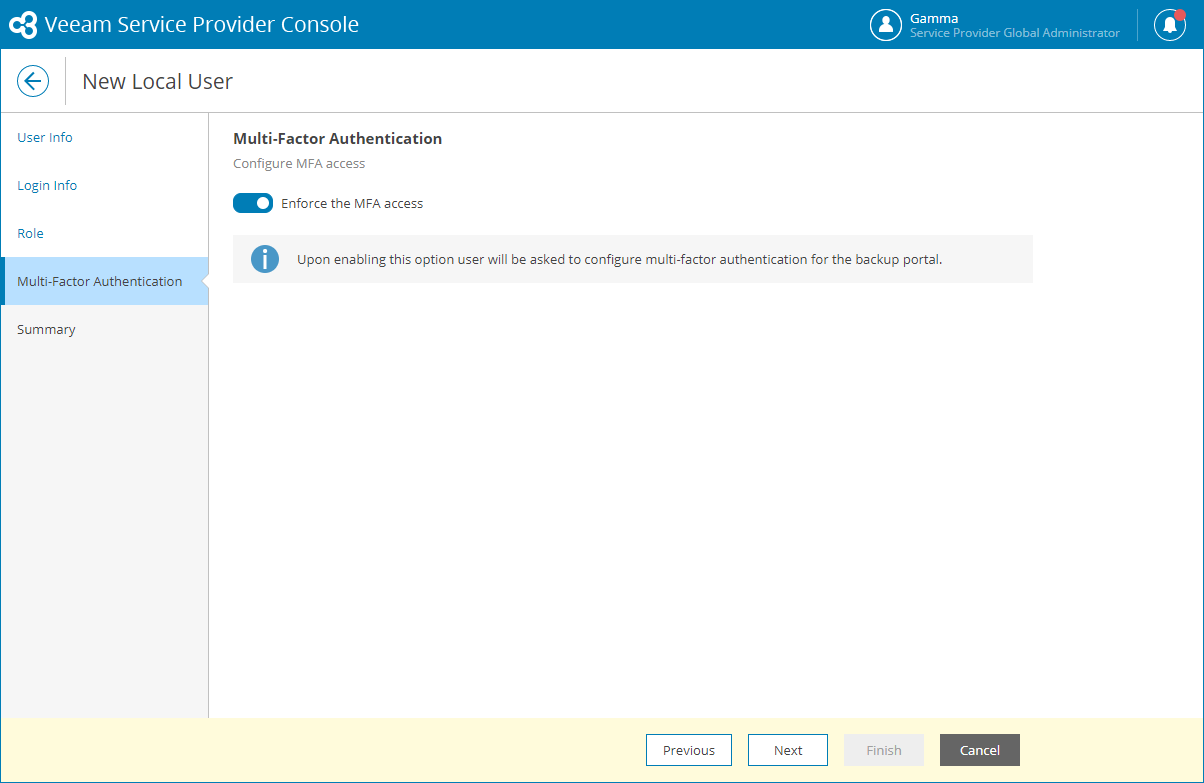Disable the Enforce the MFA access toggle

[x=253, y=203]
